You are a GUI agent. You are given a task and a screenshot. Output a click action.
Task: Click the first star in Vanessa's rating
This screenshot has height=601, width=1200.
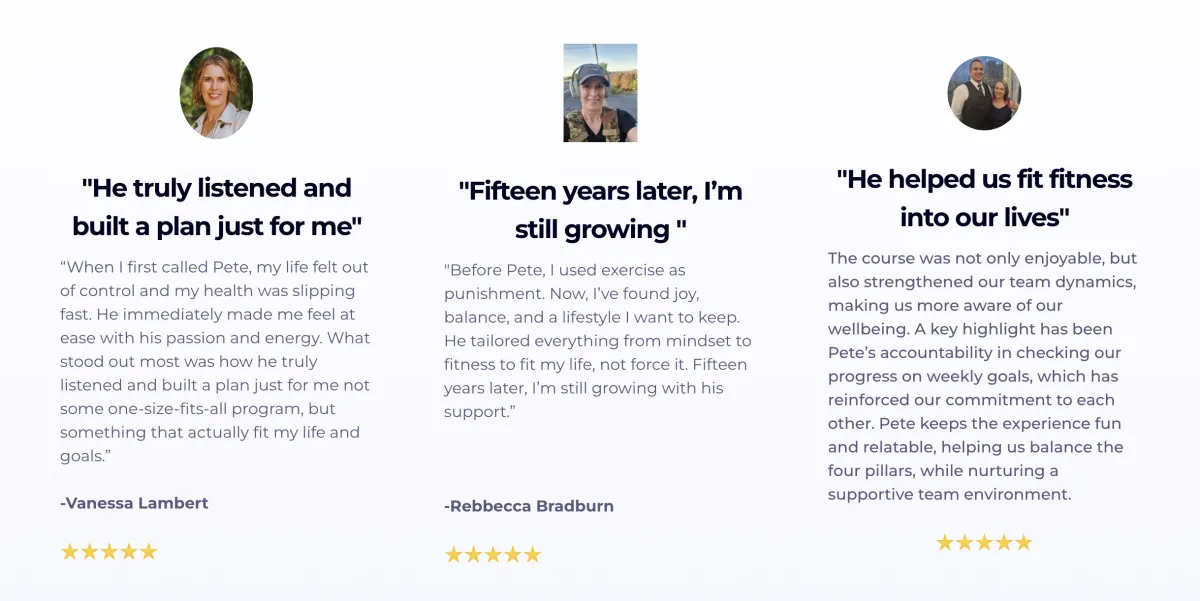[x=70, y=551]
